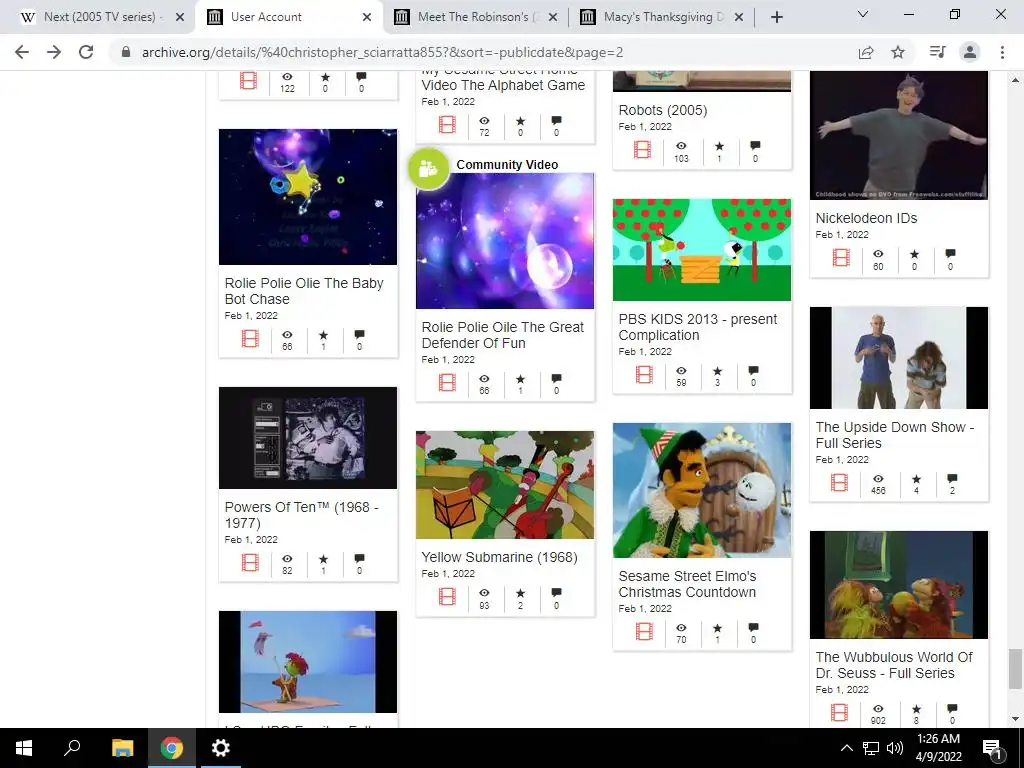Click film icon under Great Defender Of Fun
The image size is (1024, 768).
click(x=447, y=383)
